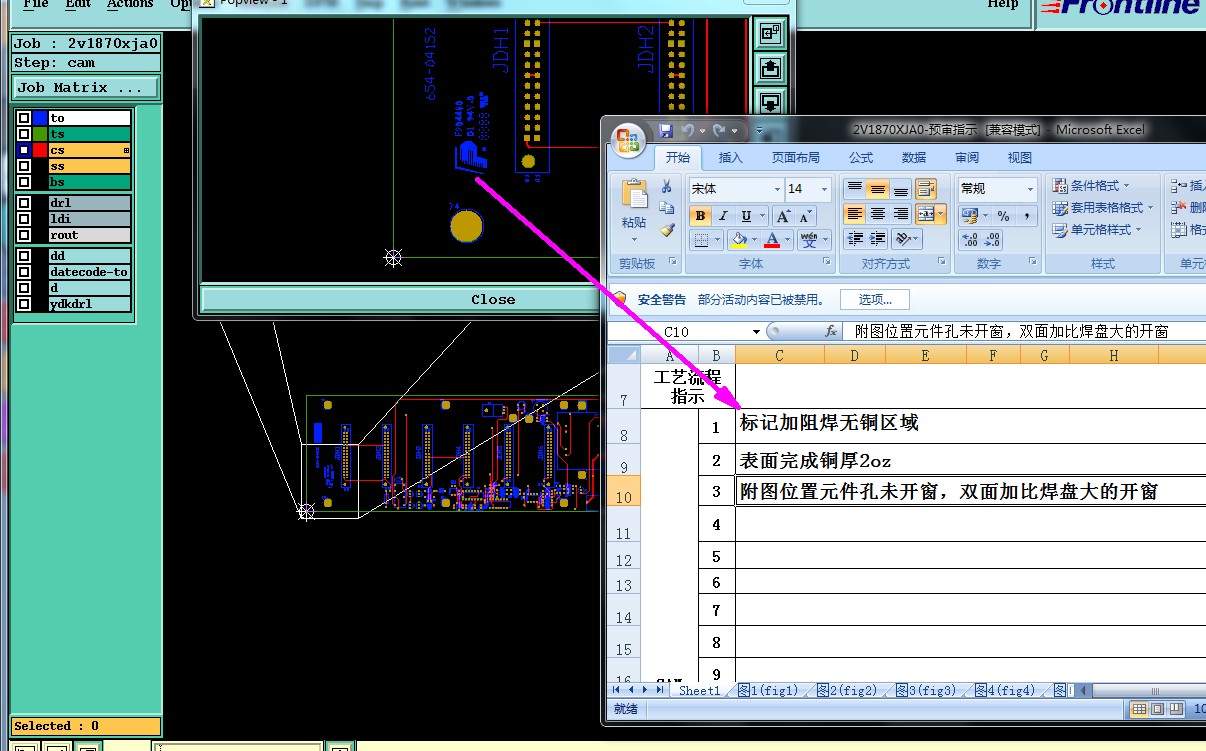Click the Merge and Center icon
Image resolution: width=1206 pixels, height=751 pixels.
pyautogui.click(x=925, y=214)
